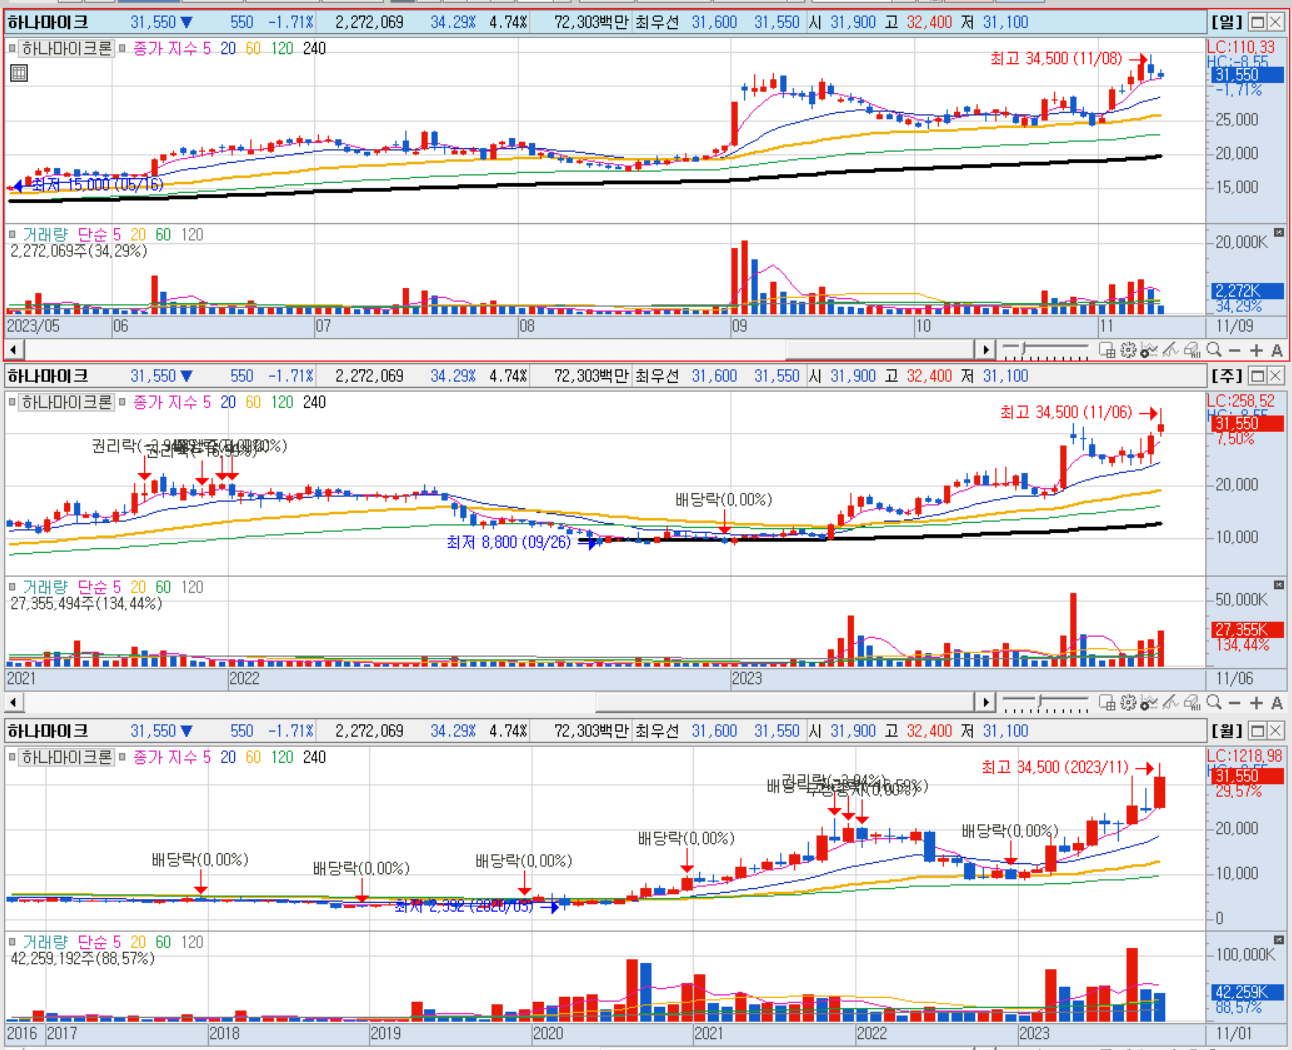Click the 최고 34,500 (2023/11) marker in monthly chart

(x=1054, y=767)
